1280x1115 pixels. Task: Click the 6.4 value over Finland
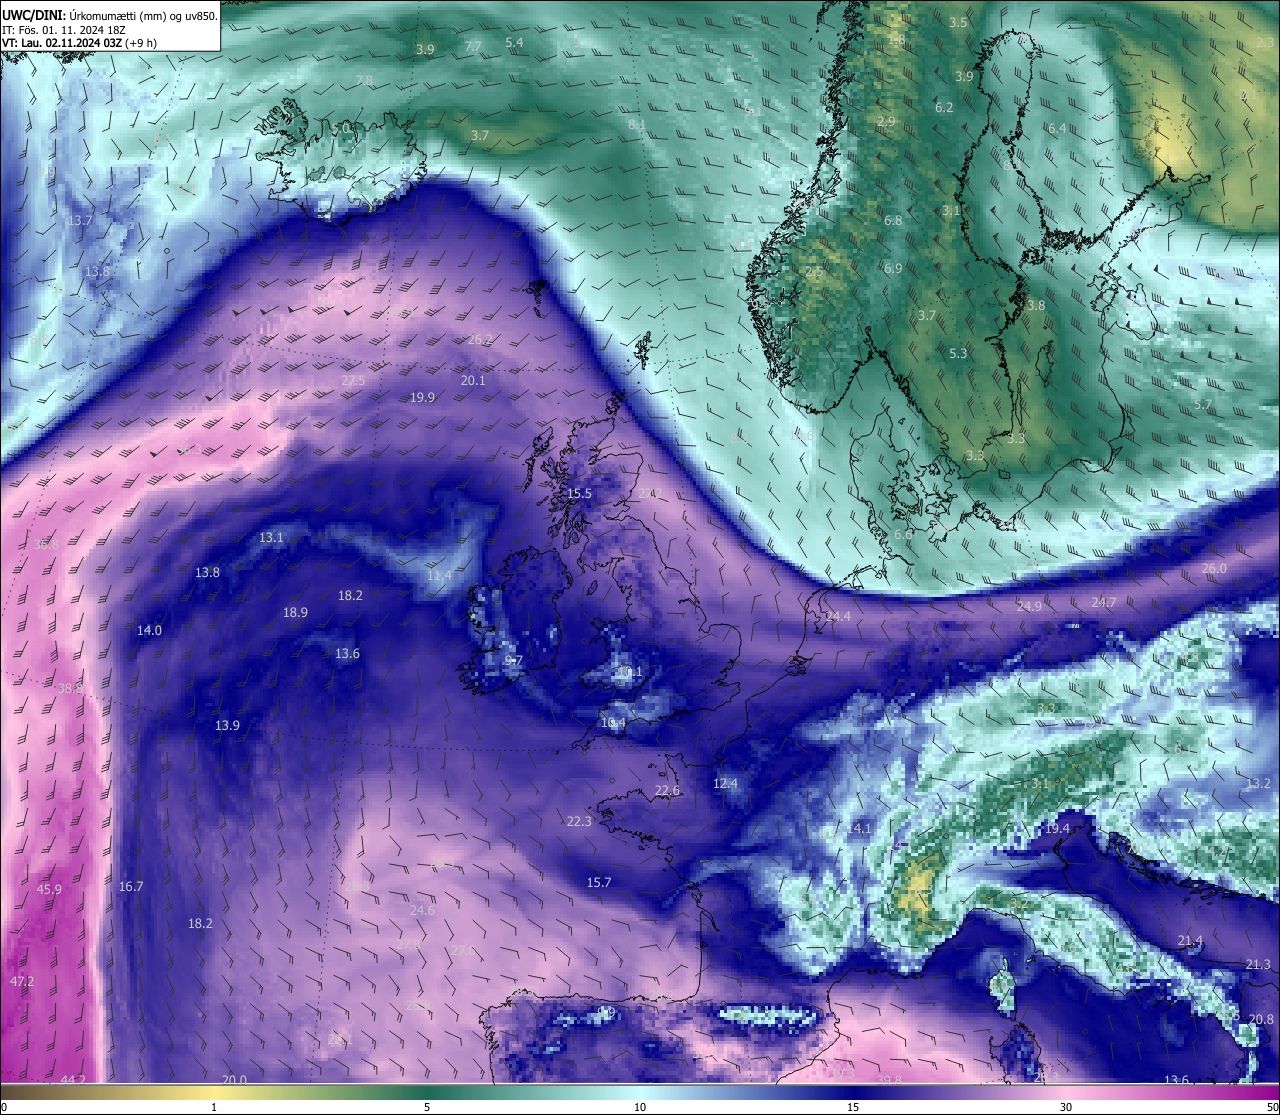click(1057, 129)
